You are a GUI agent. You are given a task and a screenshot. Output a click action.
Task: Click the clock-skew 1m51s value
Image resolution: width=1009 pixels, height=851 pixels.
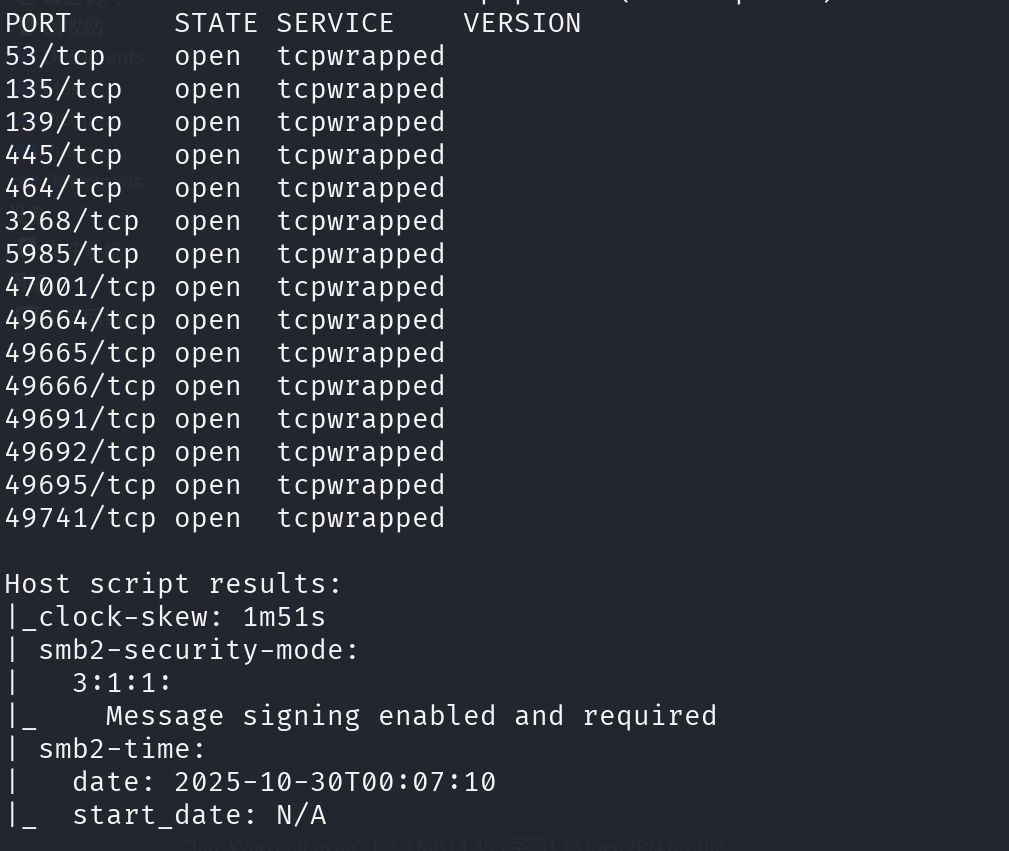(x=284, y=617)
